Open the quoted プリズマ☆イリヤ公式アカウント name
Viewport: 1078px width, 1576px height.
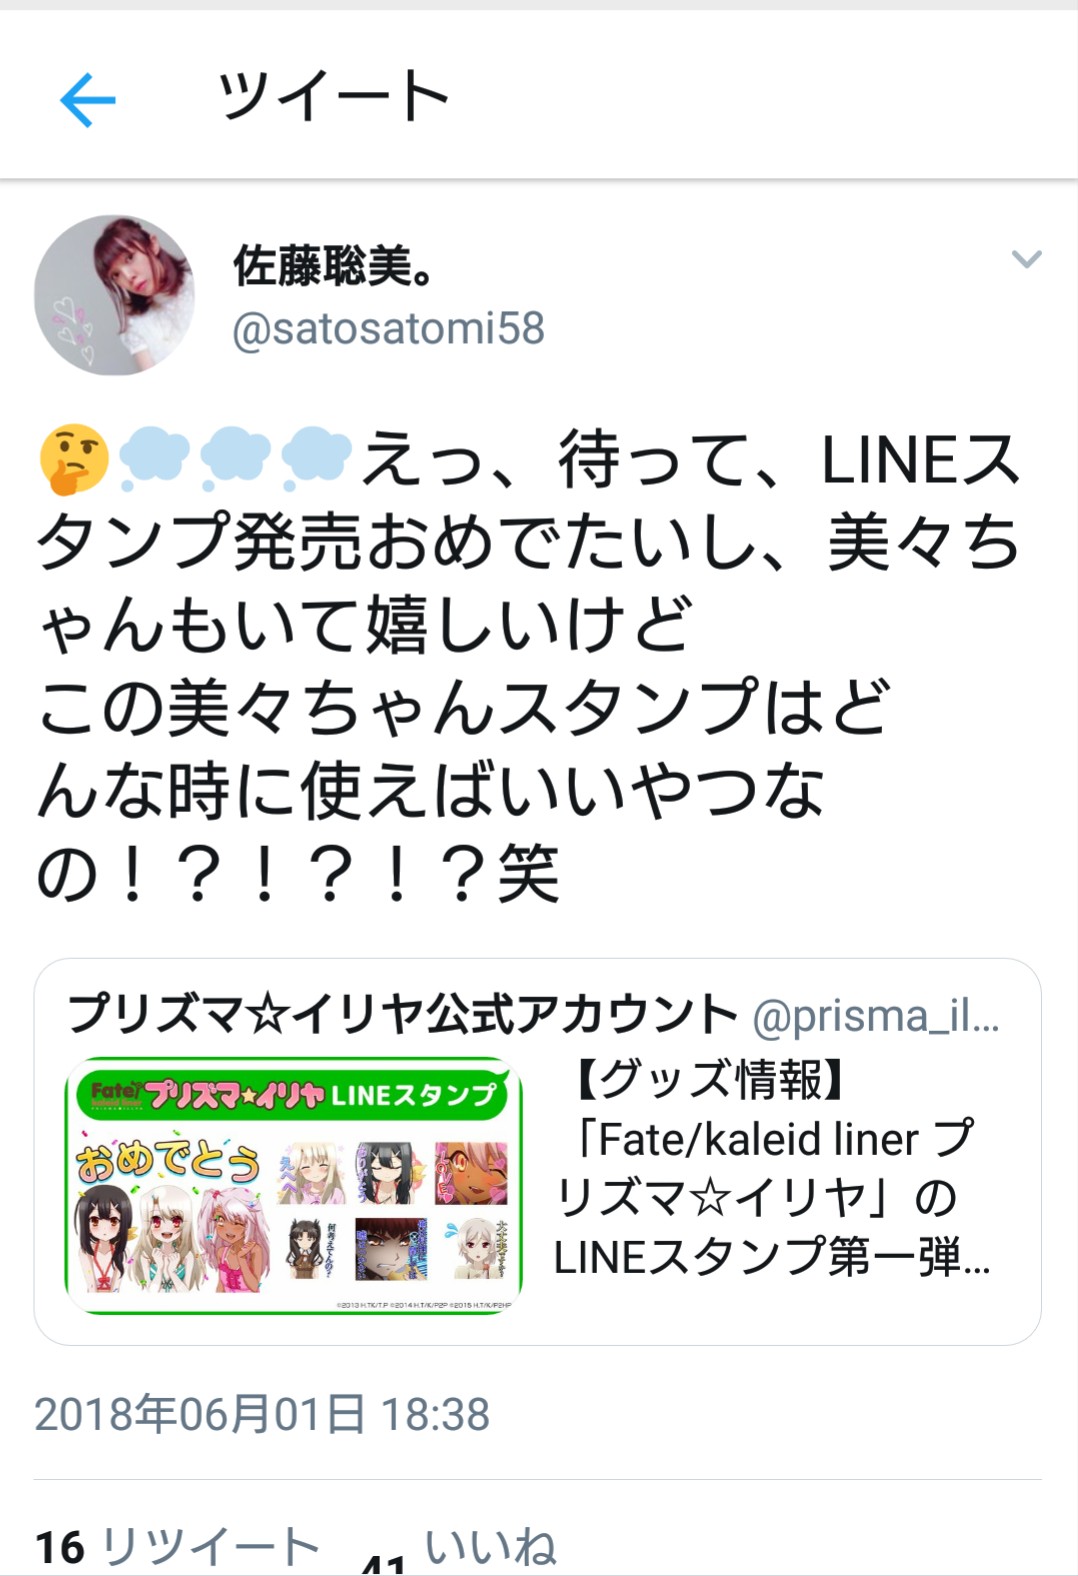click(403, 1014)
